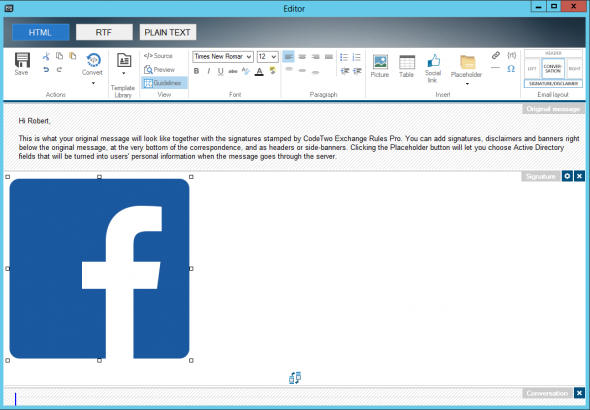Open Signature section settings gear

(567, 176)
